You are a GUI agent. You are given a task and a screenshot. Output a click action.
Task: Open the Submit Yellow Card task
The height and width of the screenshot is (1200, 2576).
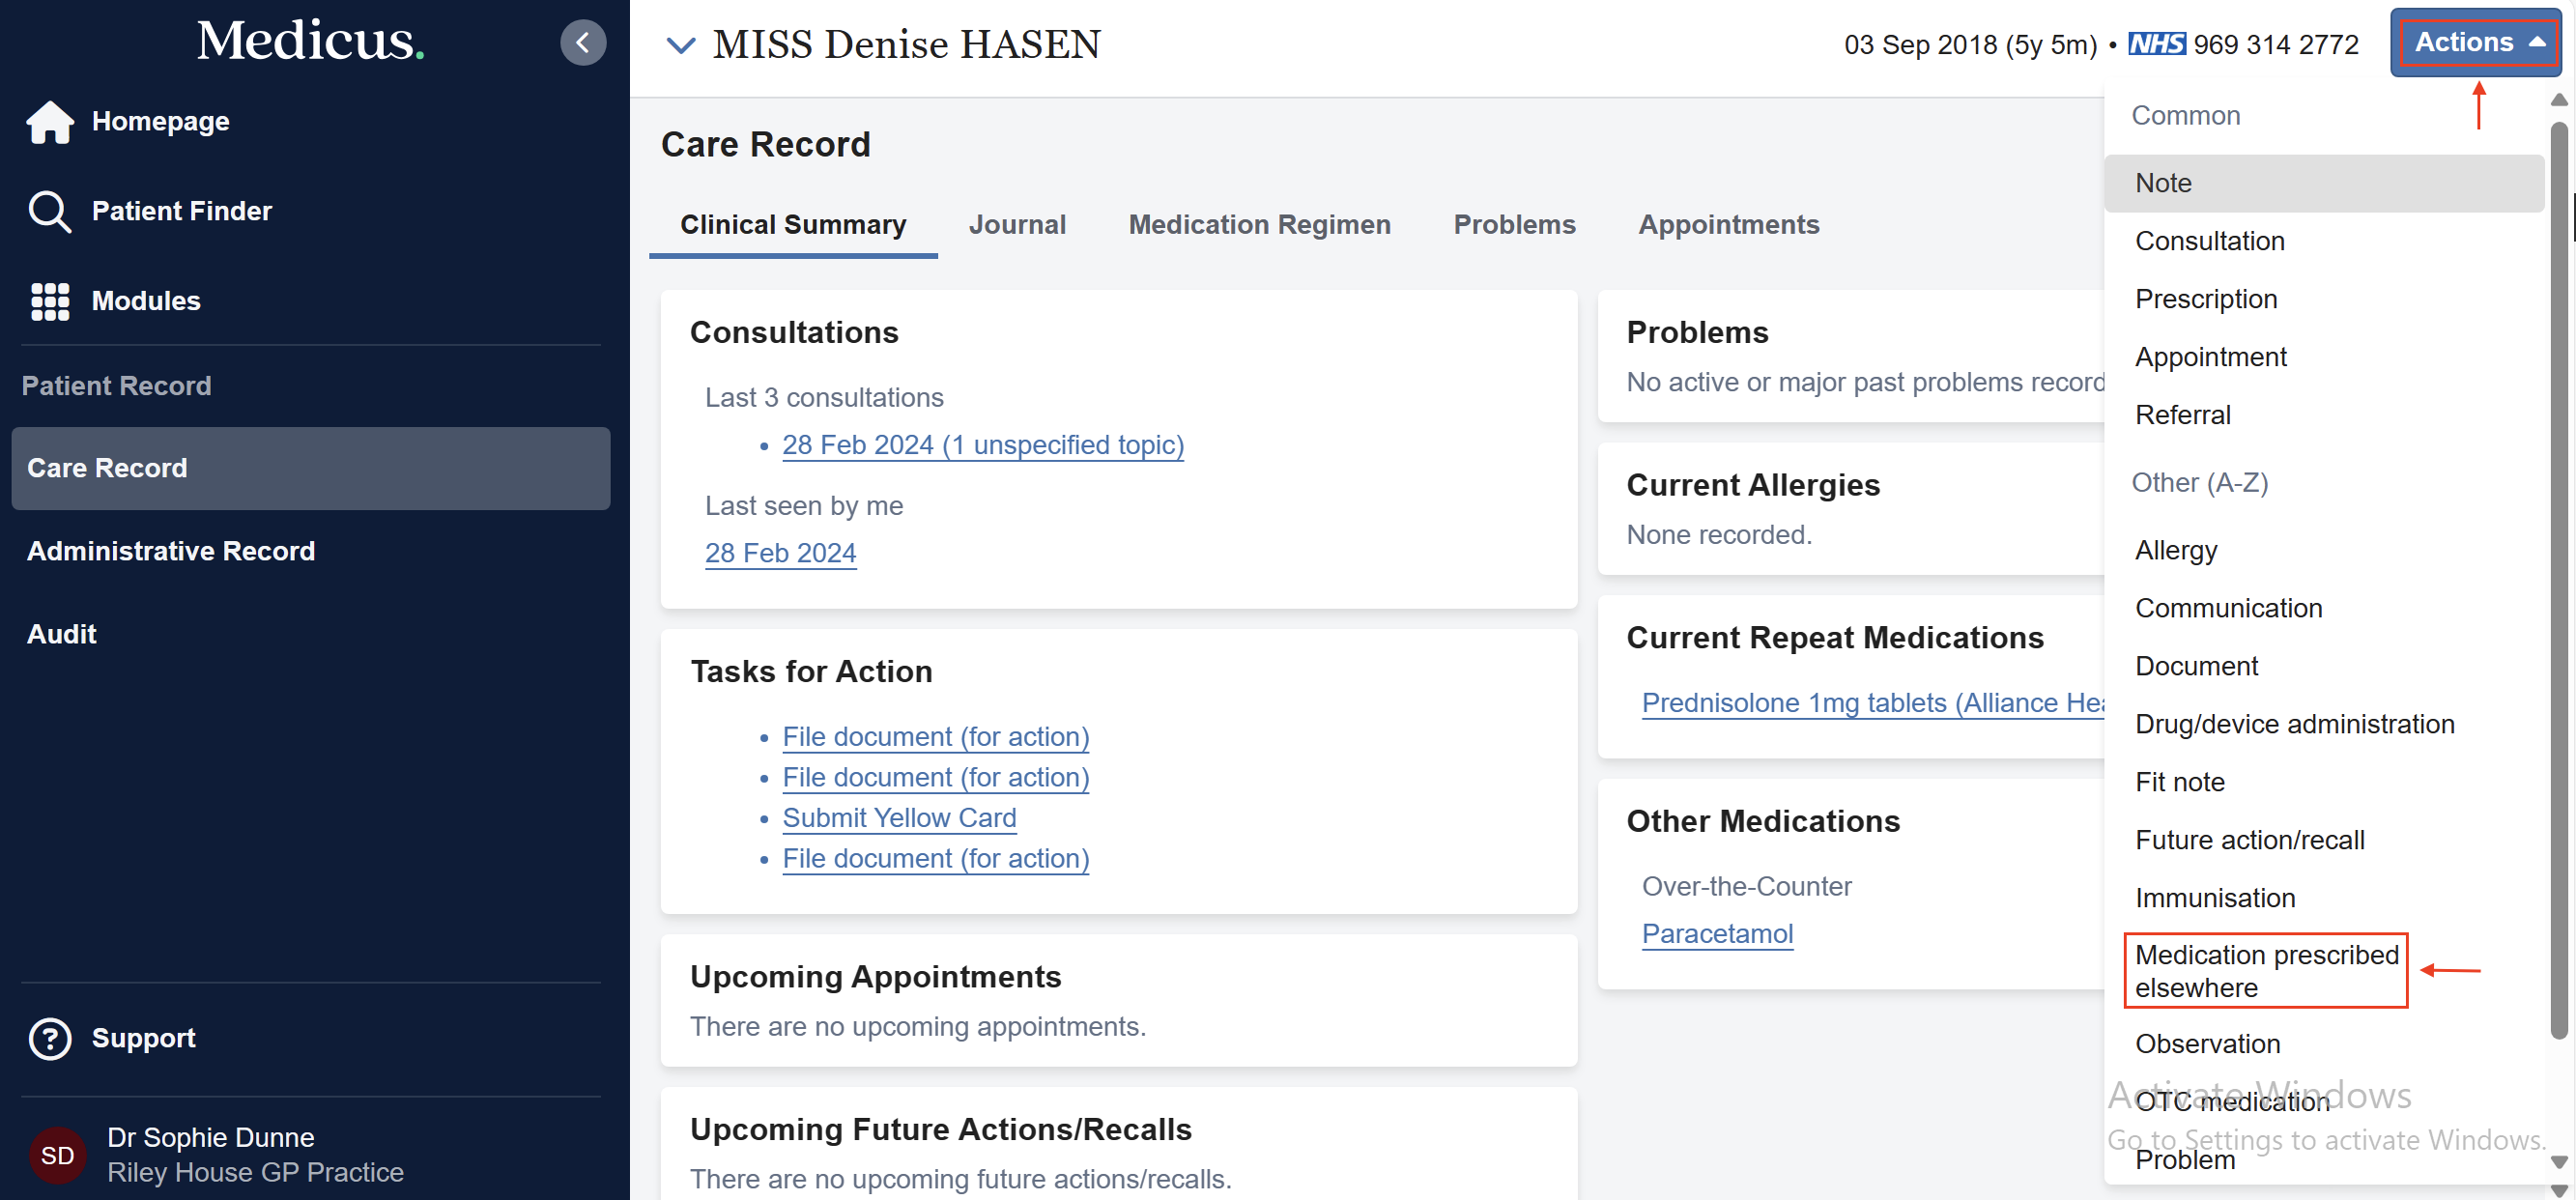pyautogui.click(x=899, y=818)
